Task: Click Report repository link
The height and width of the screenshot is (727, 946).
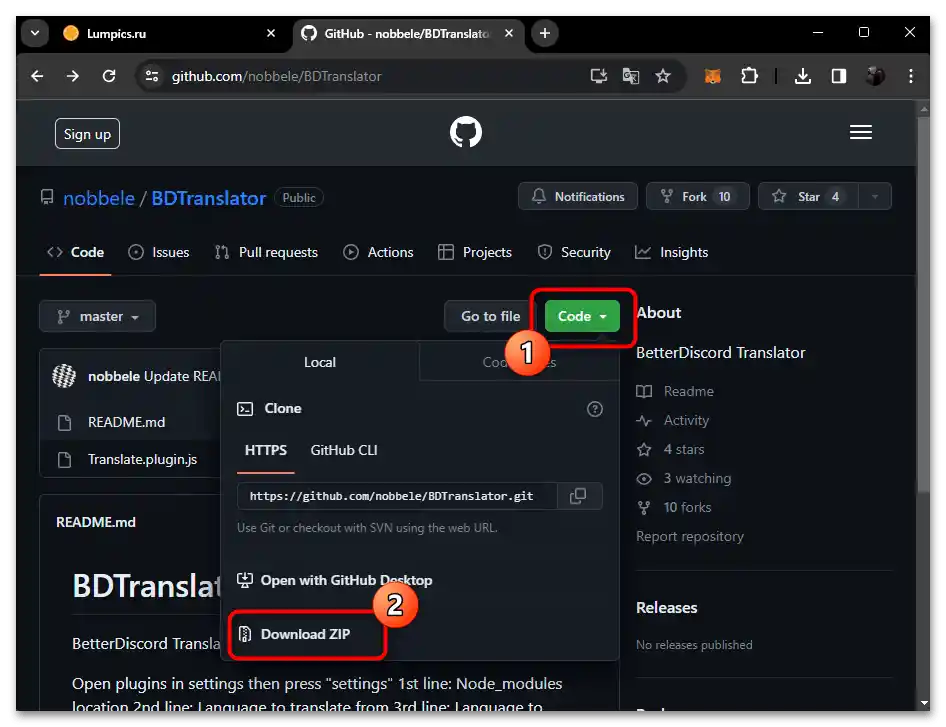Action: click(x=690, y=536)
